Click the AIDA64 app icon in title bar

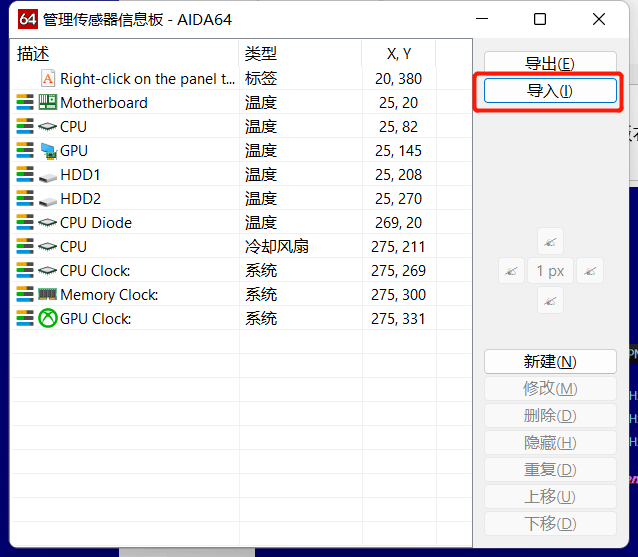point(28,19)
